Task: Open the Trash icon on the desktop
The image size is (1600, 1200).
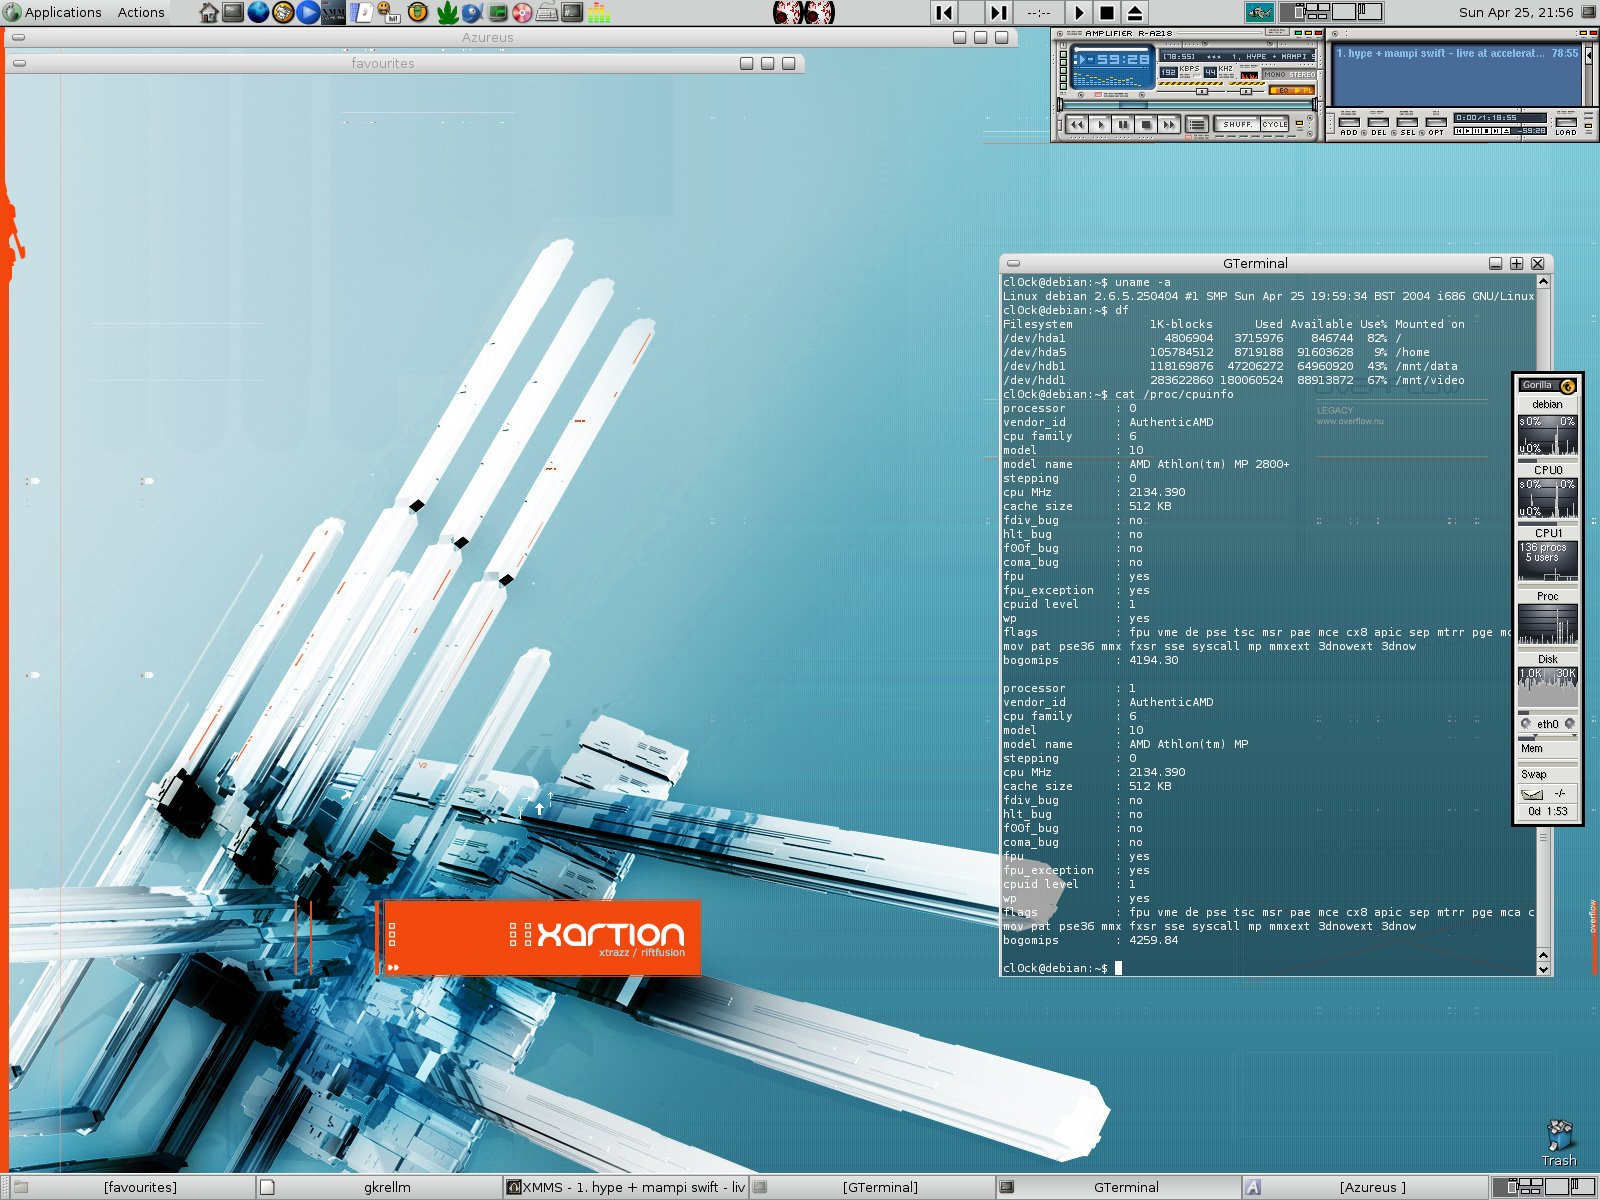Action: tap(1558, 1142)
